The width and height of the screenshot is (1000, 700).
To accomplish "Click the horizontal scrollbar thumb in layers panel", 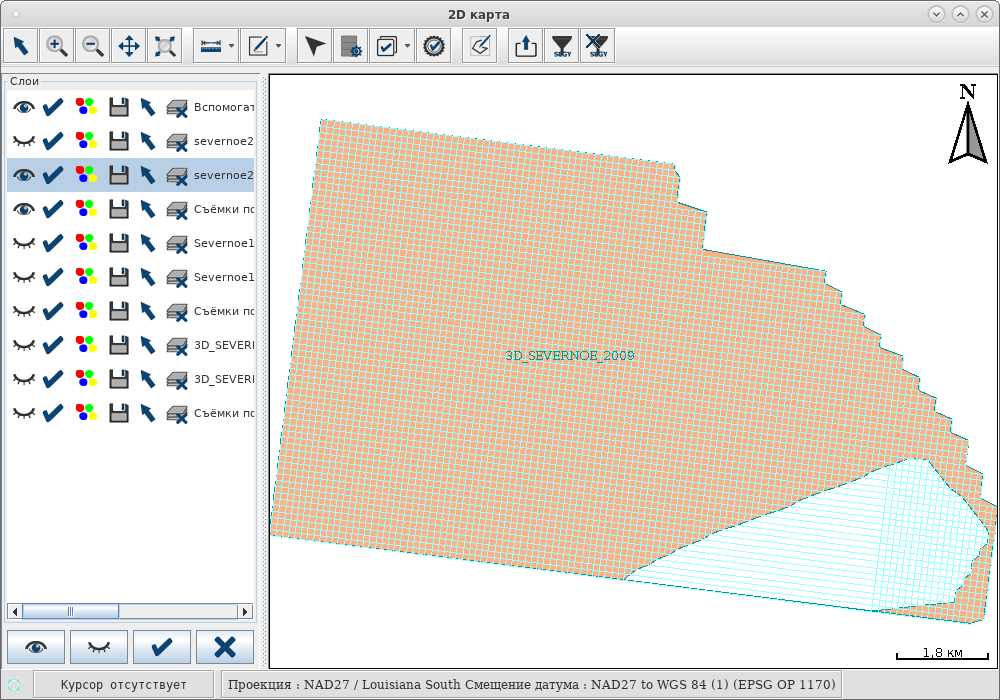I will (70, 611).
